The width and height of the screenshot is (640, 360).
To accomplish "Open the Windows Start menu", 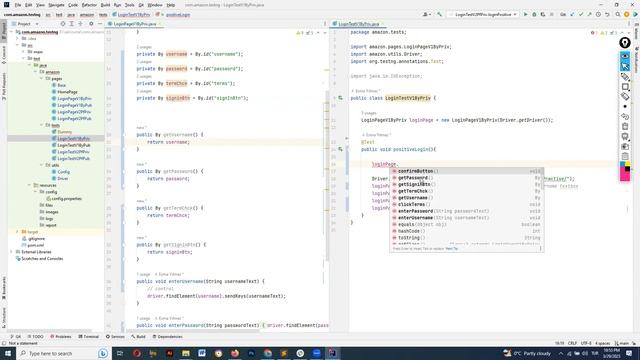I will coord(8,353).
